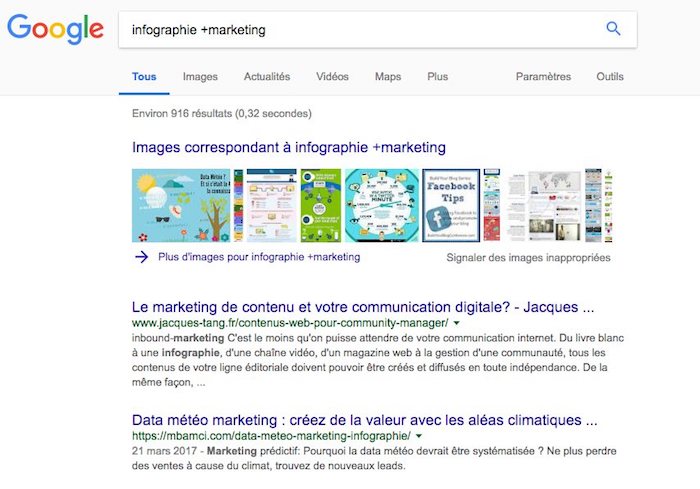Go to the Maps tab
Image resolution: width=700 pixels, height=489 pixels.
click(388, 76)
